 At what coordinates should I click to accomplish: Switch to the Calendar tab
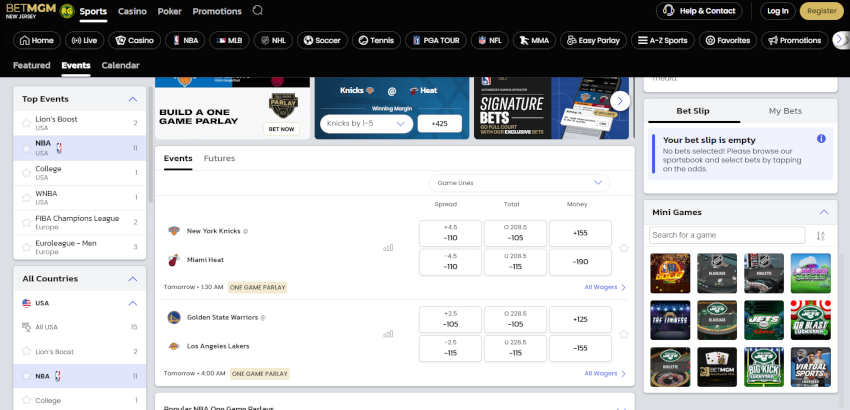tap(120, 65)
